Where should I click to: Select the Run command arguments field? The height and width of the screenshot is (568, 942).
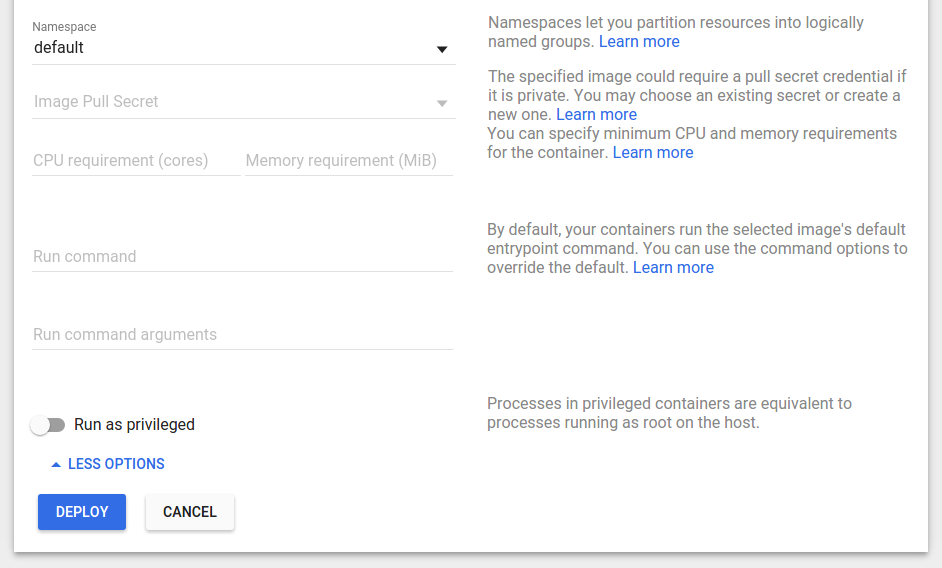click(x=242, y=335)
